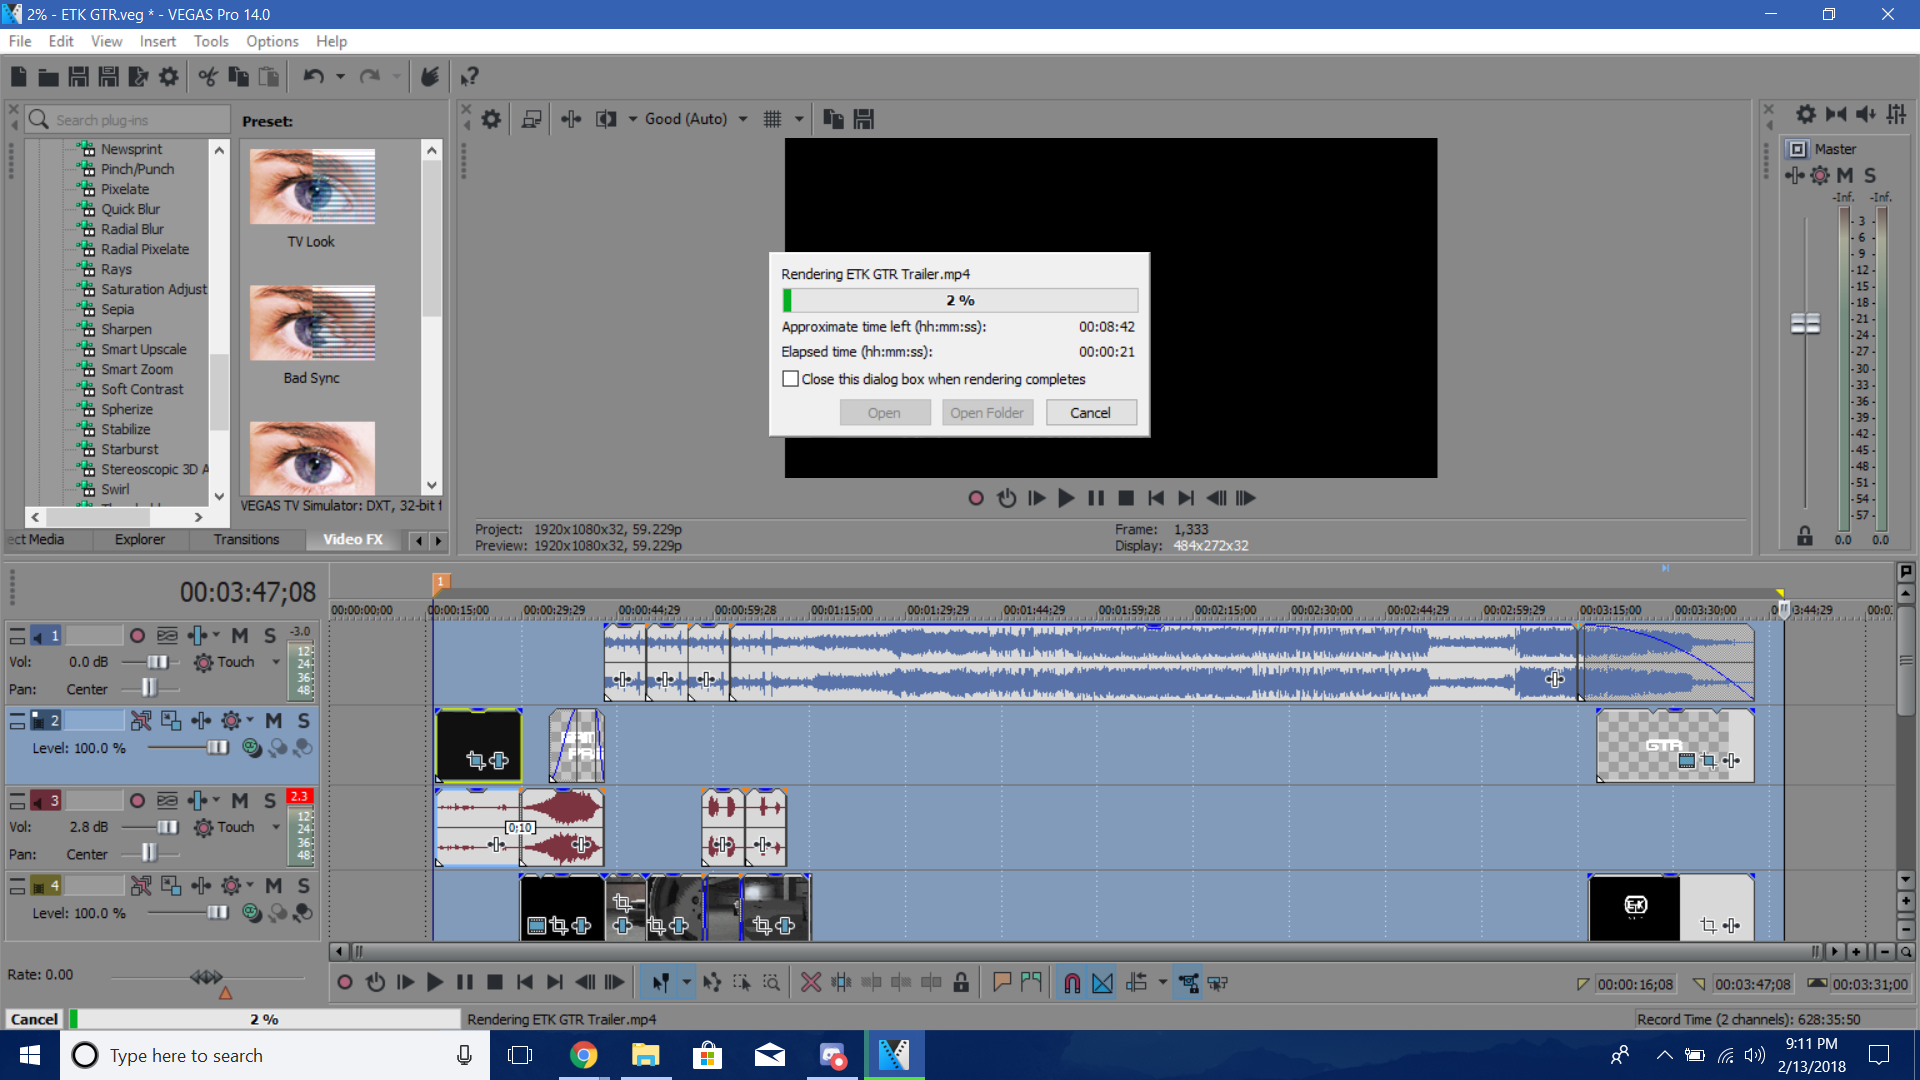
Task: Click Master volume fader handle
Action: click(x=1805, y=323)
